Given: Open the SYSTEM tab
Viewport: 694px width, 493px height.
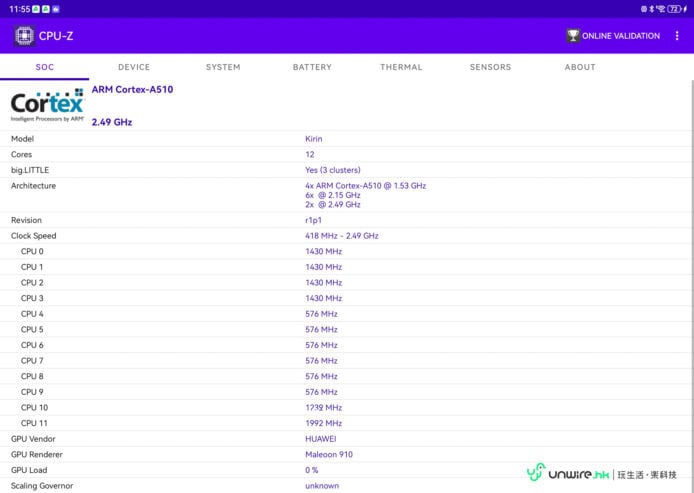Looking at the screenshot, I should click(223, 67).
